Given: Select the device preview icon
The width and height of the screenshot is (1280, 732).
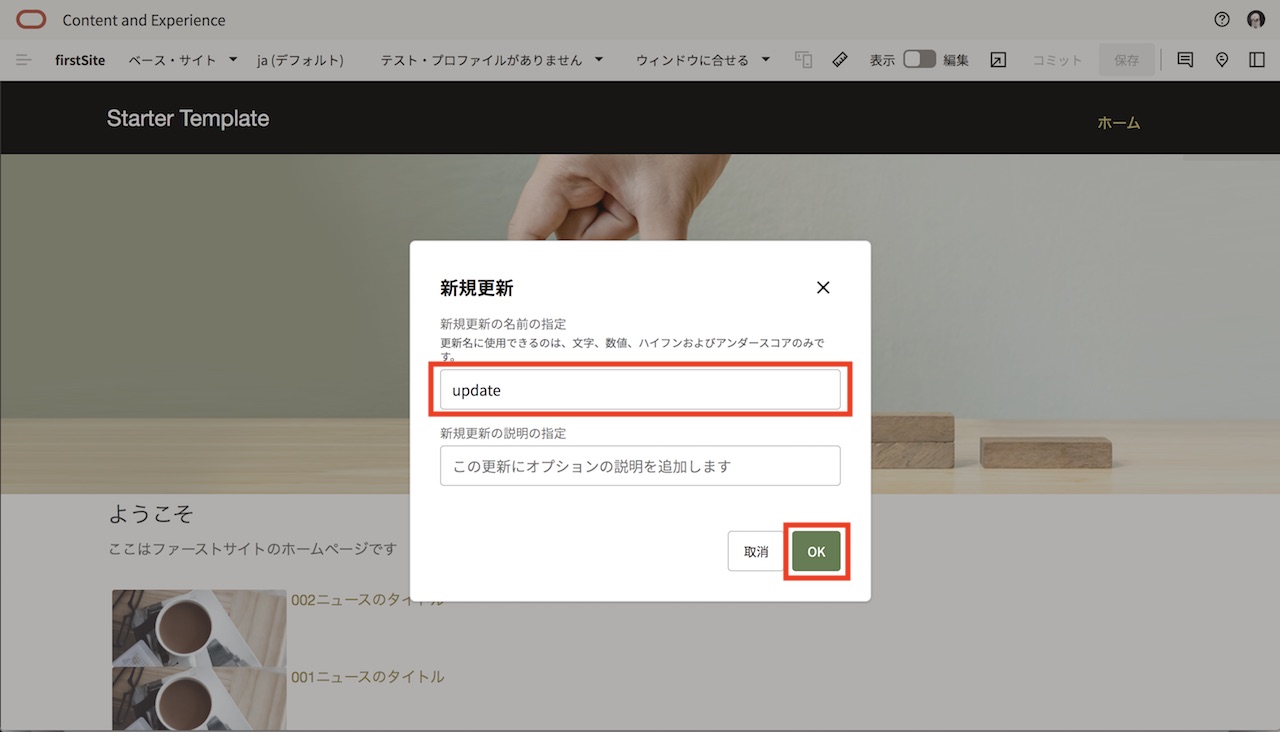Looking at the screenshot, I should tap(803, 59).
